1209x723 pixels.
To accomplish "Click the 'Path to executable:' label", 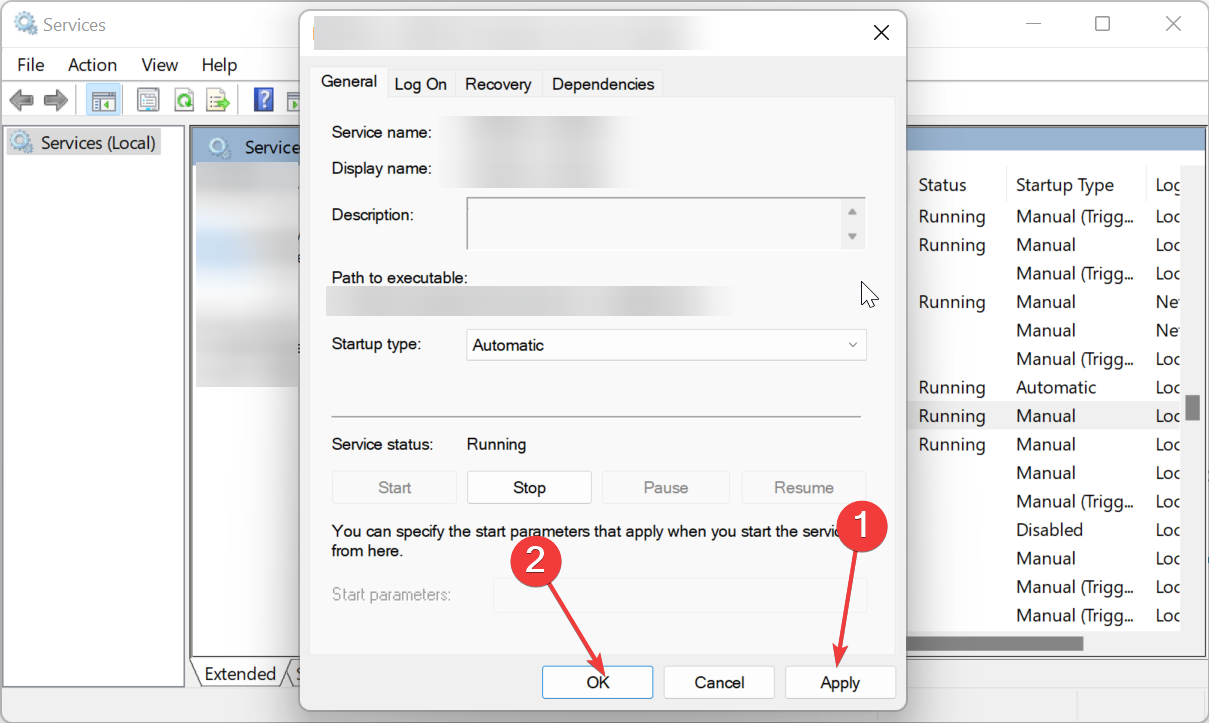I will [x=400, y=278].
